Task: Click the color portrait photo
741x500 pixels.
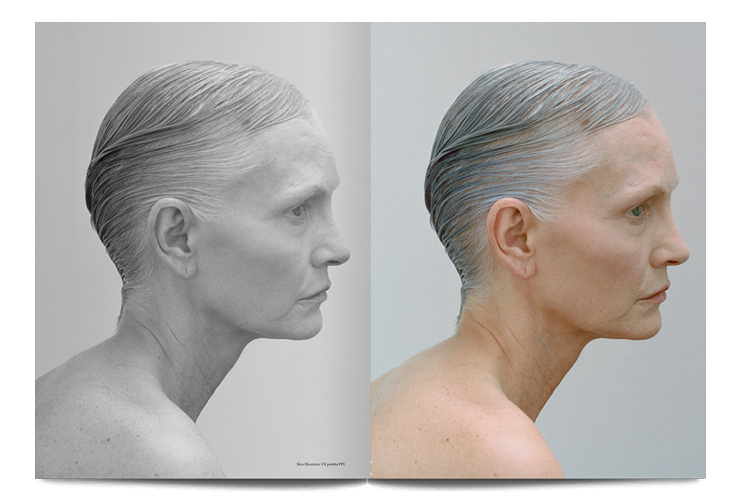Action: (x=538, y=250)
